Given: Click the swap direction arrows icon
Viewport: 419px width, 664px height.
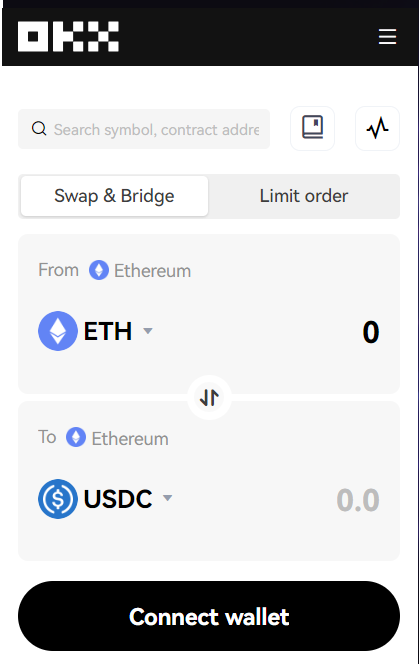Looking at the screenshot, I should pyautogui.click(x=209, y=397).
